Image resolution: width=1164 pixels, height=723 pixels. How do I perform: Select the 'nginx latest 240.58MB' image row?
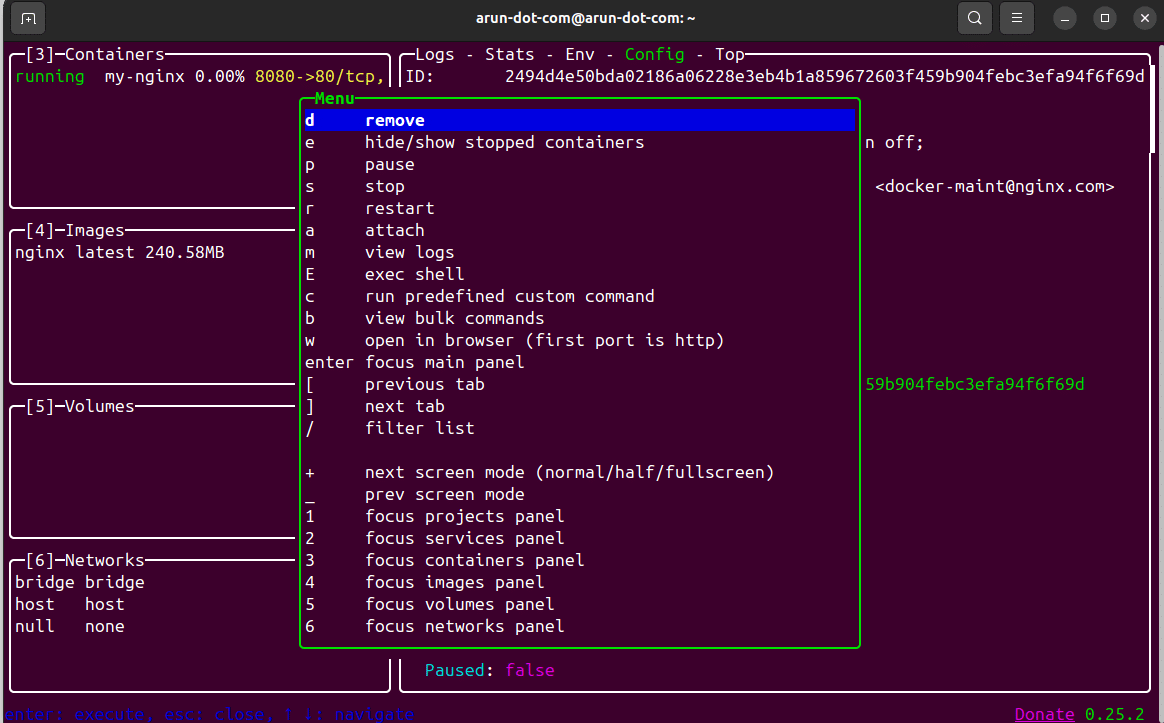tap(120, 252)
